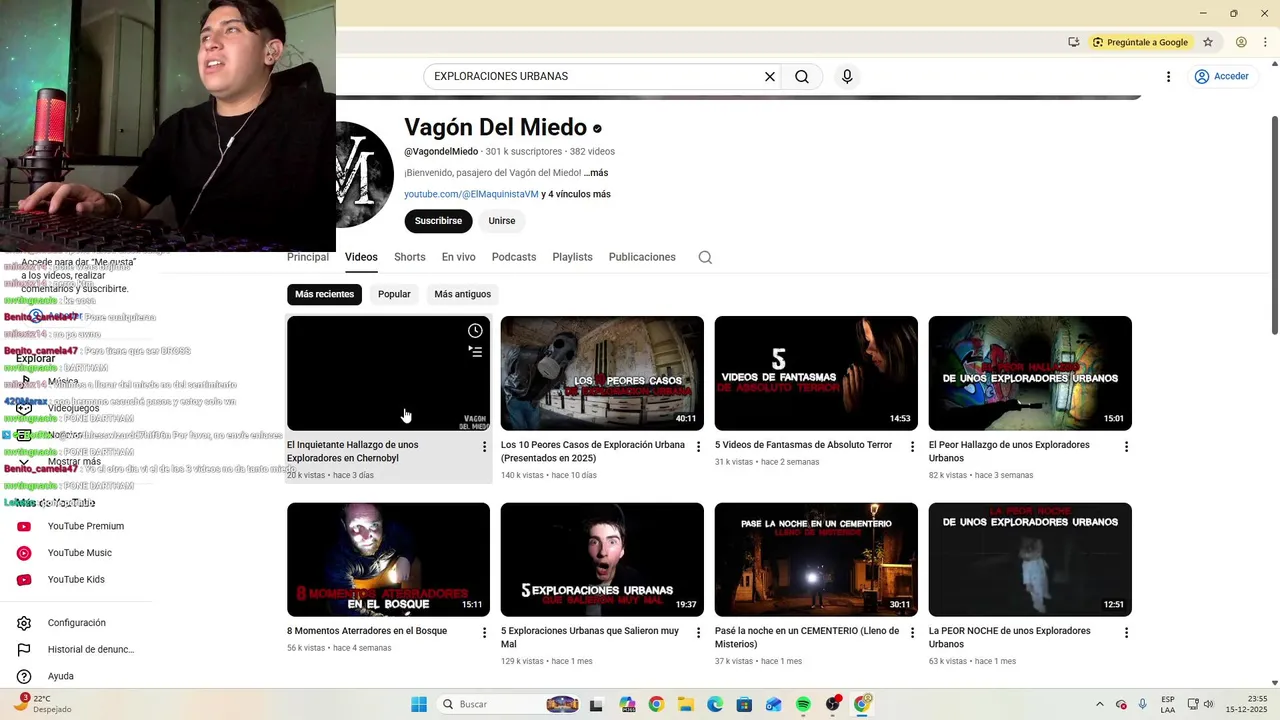Search within the channel using the magnifier icon
Screen dimensions: 1280x720
click(705, 257)
